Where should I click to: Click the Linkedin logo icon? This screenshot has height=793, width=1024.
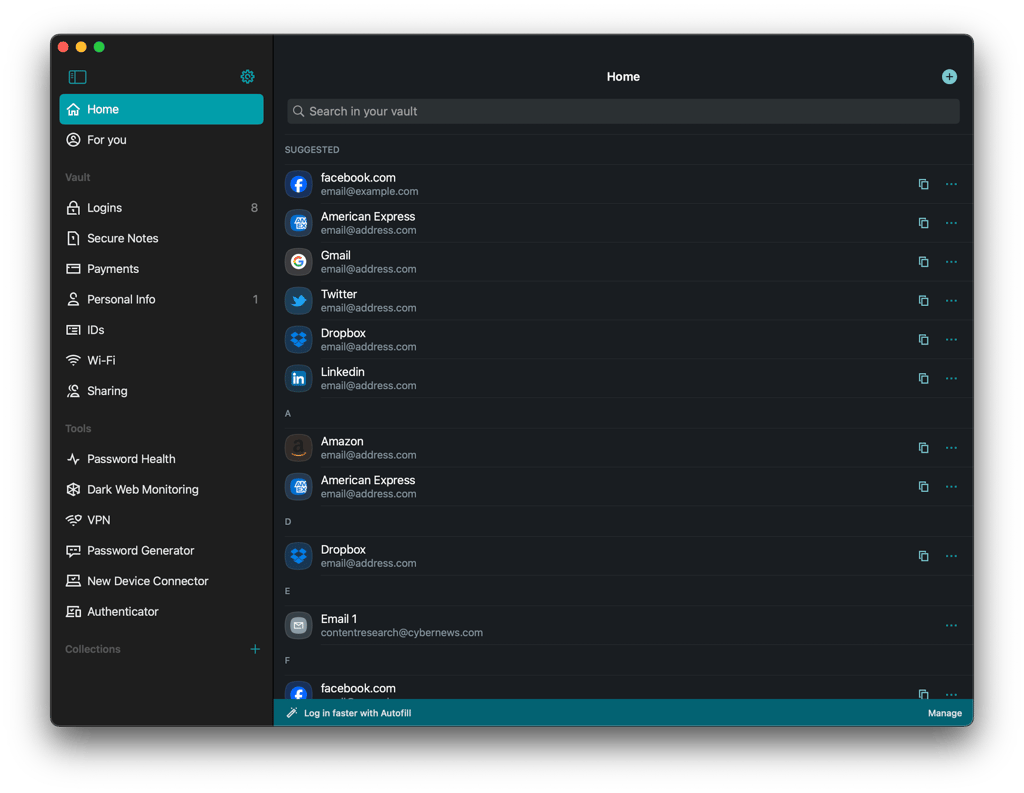click(x=298, y=378)
